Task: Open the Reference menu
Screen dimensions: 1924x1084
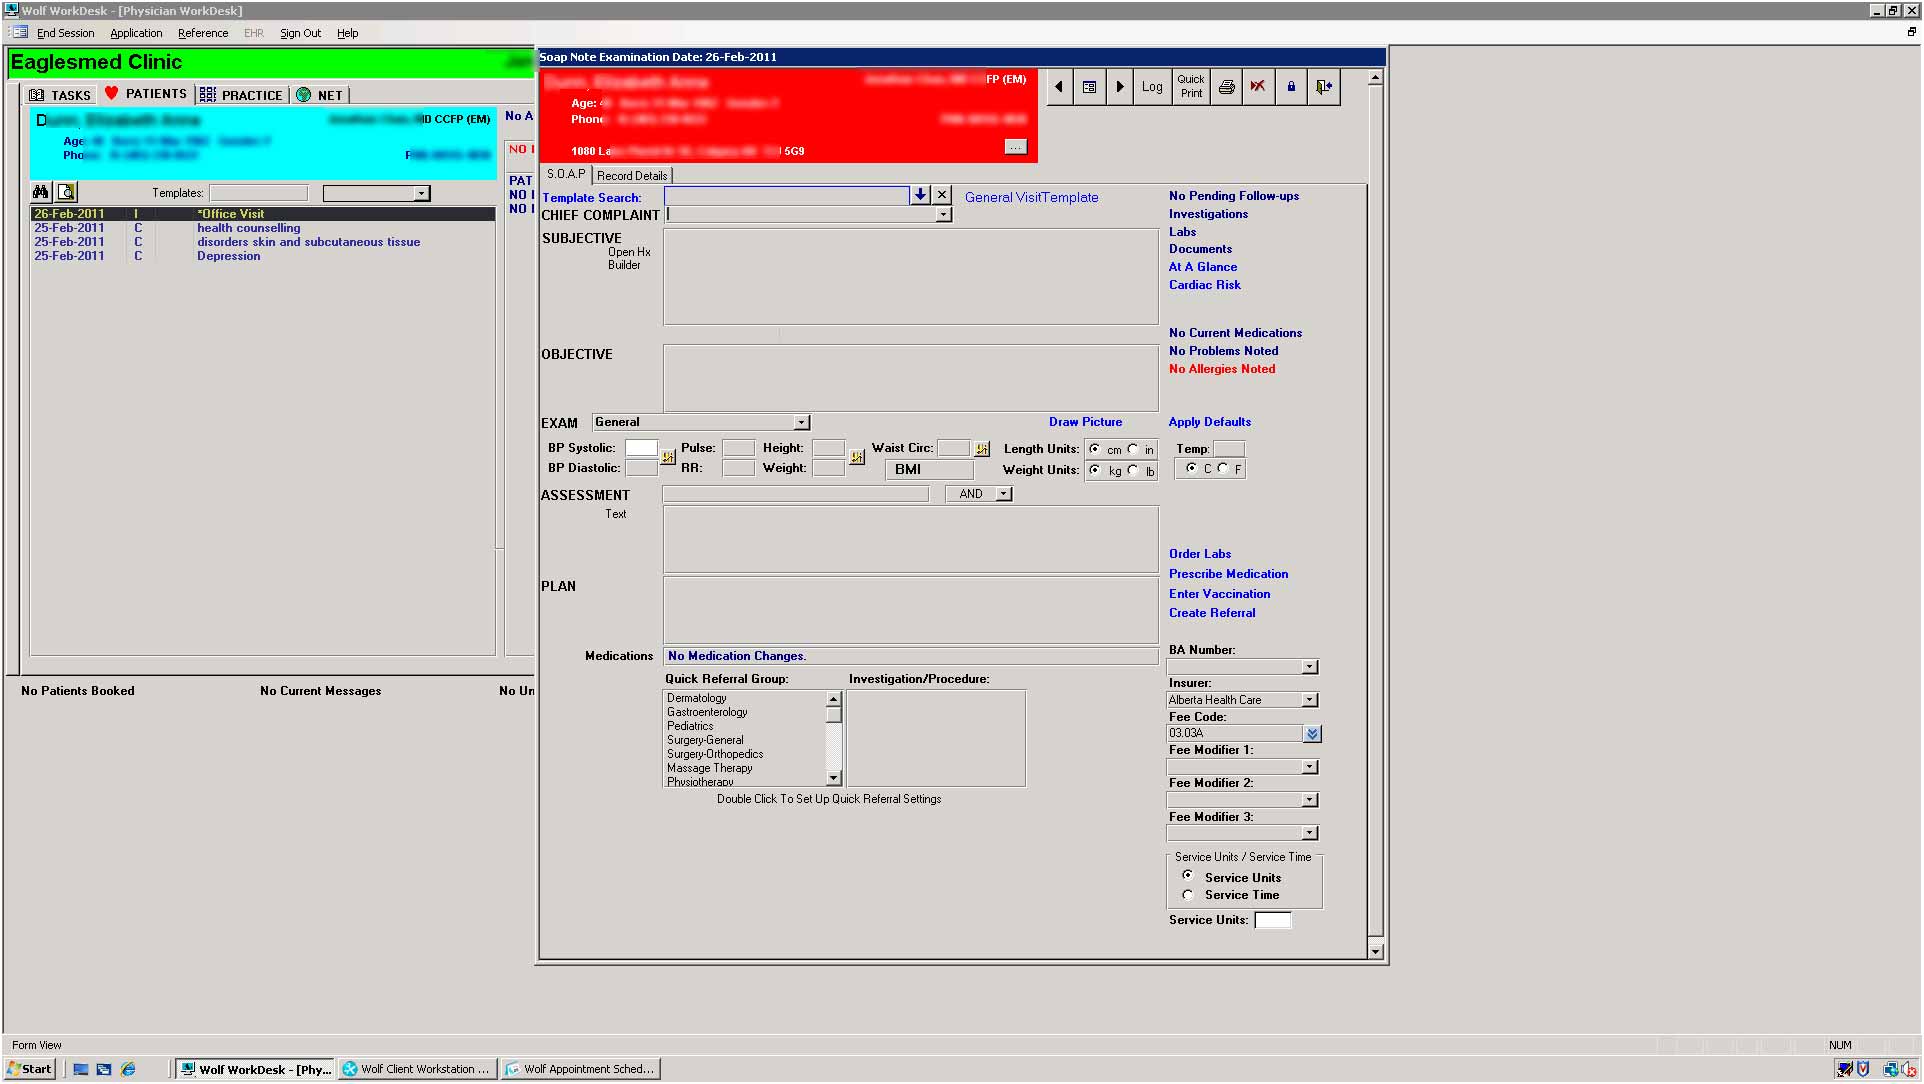Action: coord(203,33)
